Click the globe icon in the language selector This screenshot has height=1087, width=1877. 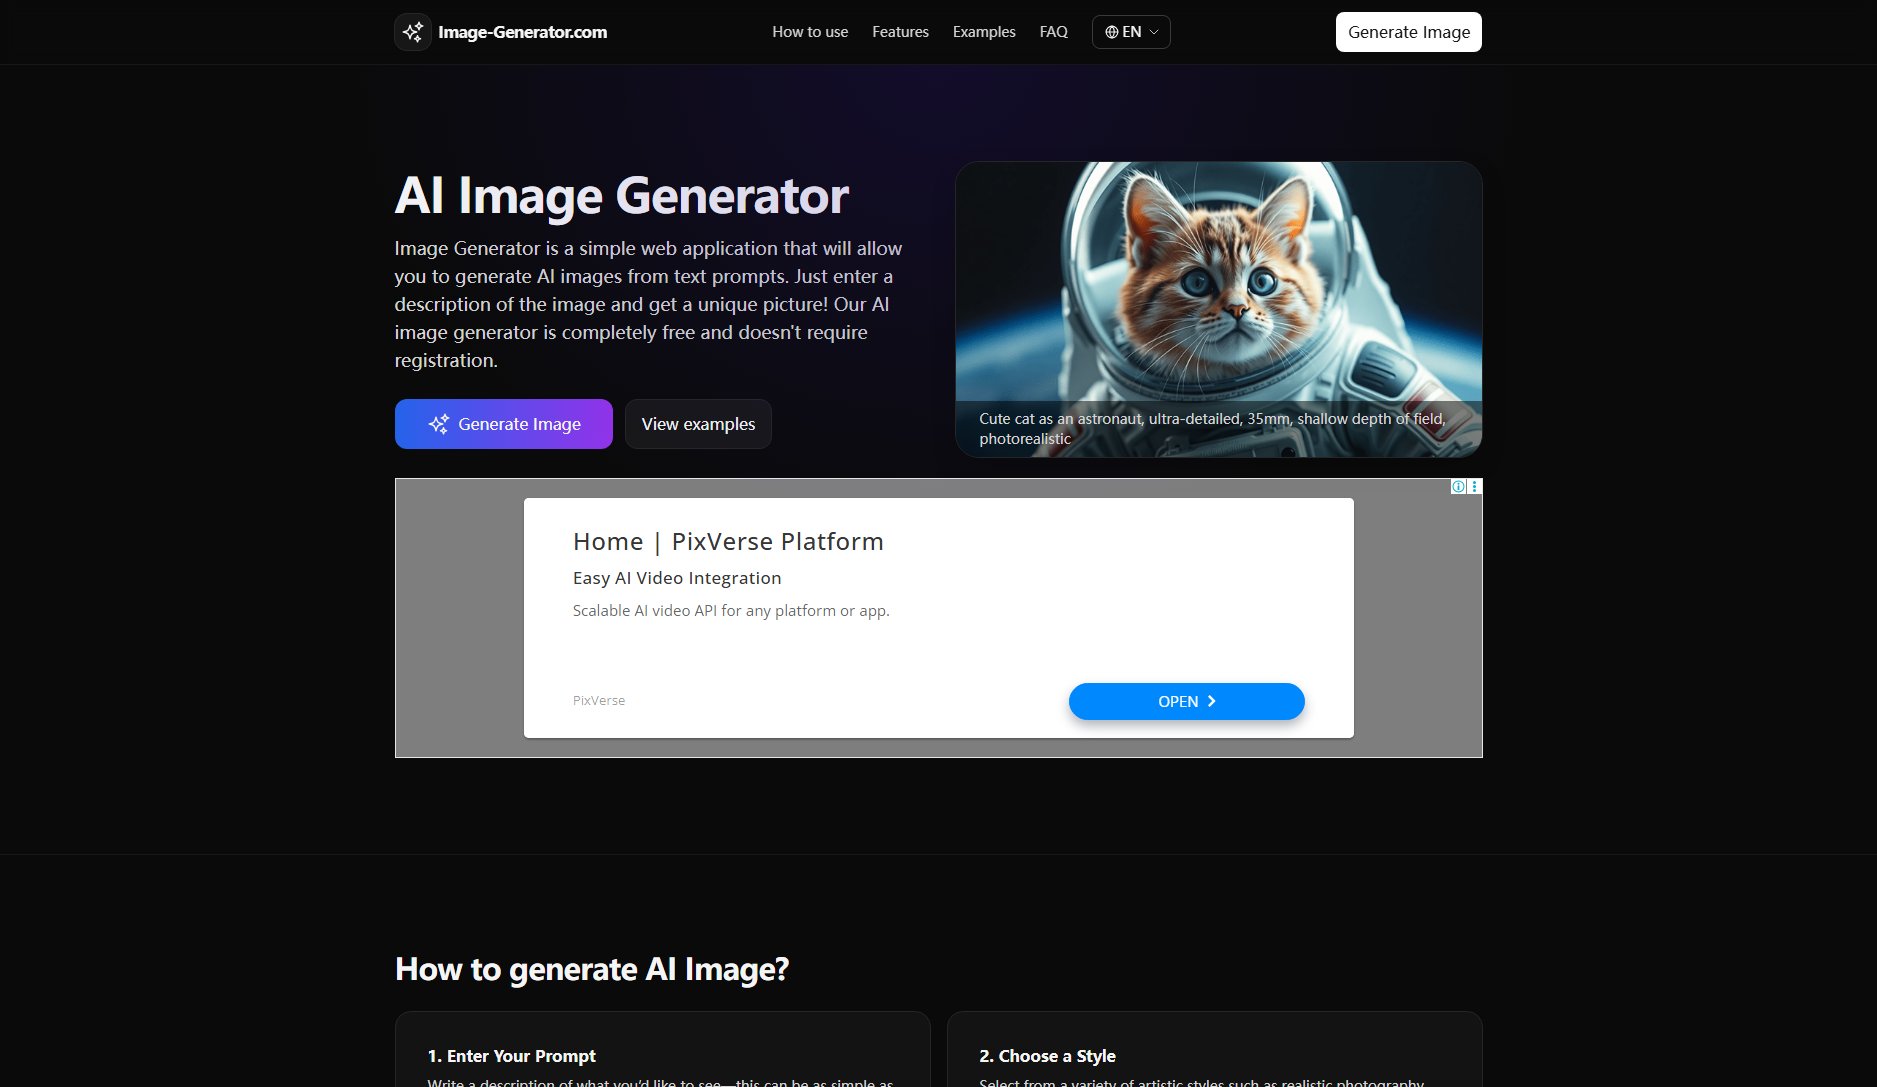[x=1110, y=31]
